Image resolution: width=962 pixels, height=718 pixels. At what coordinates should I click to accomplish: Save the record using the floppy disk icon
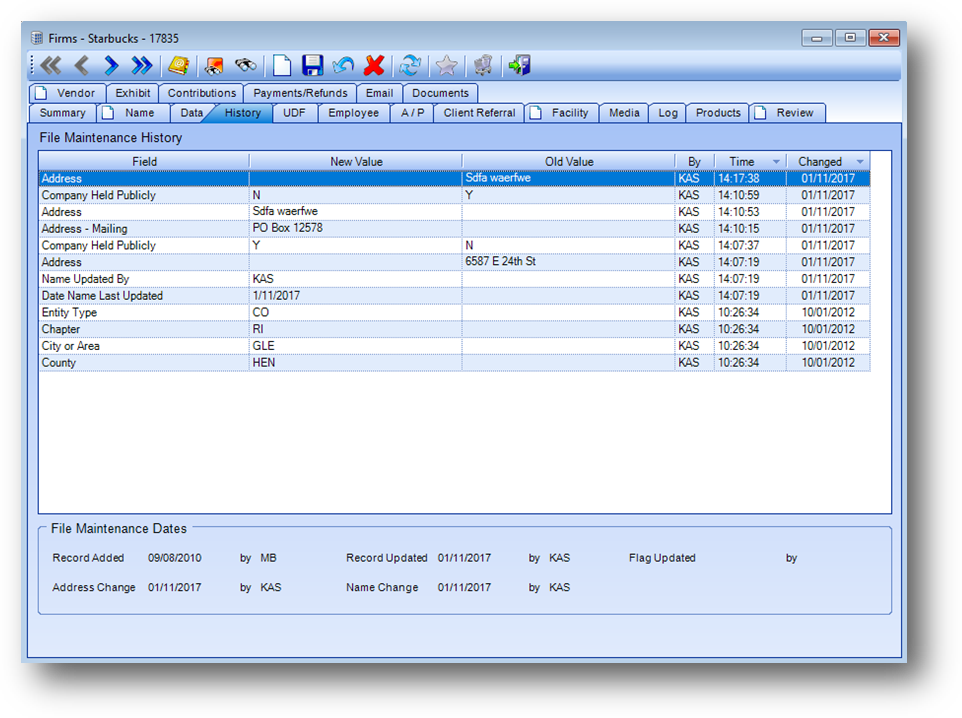[x=312, y=66]
